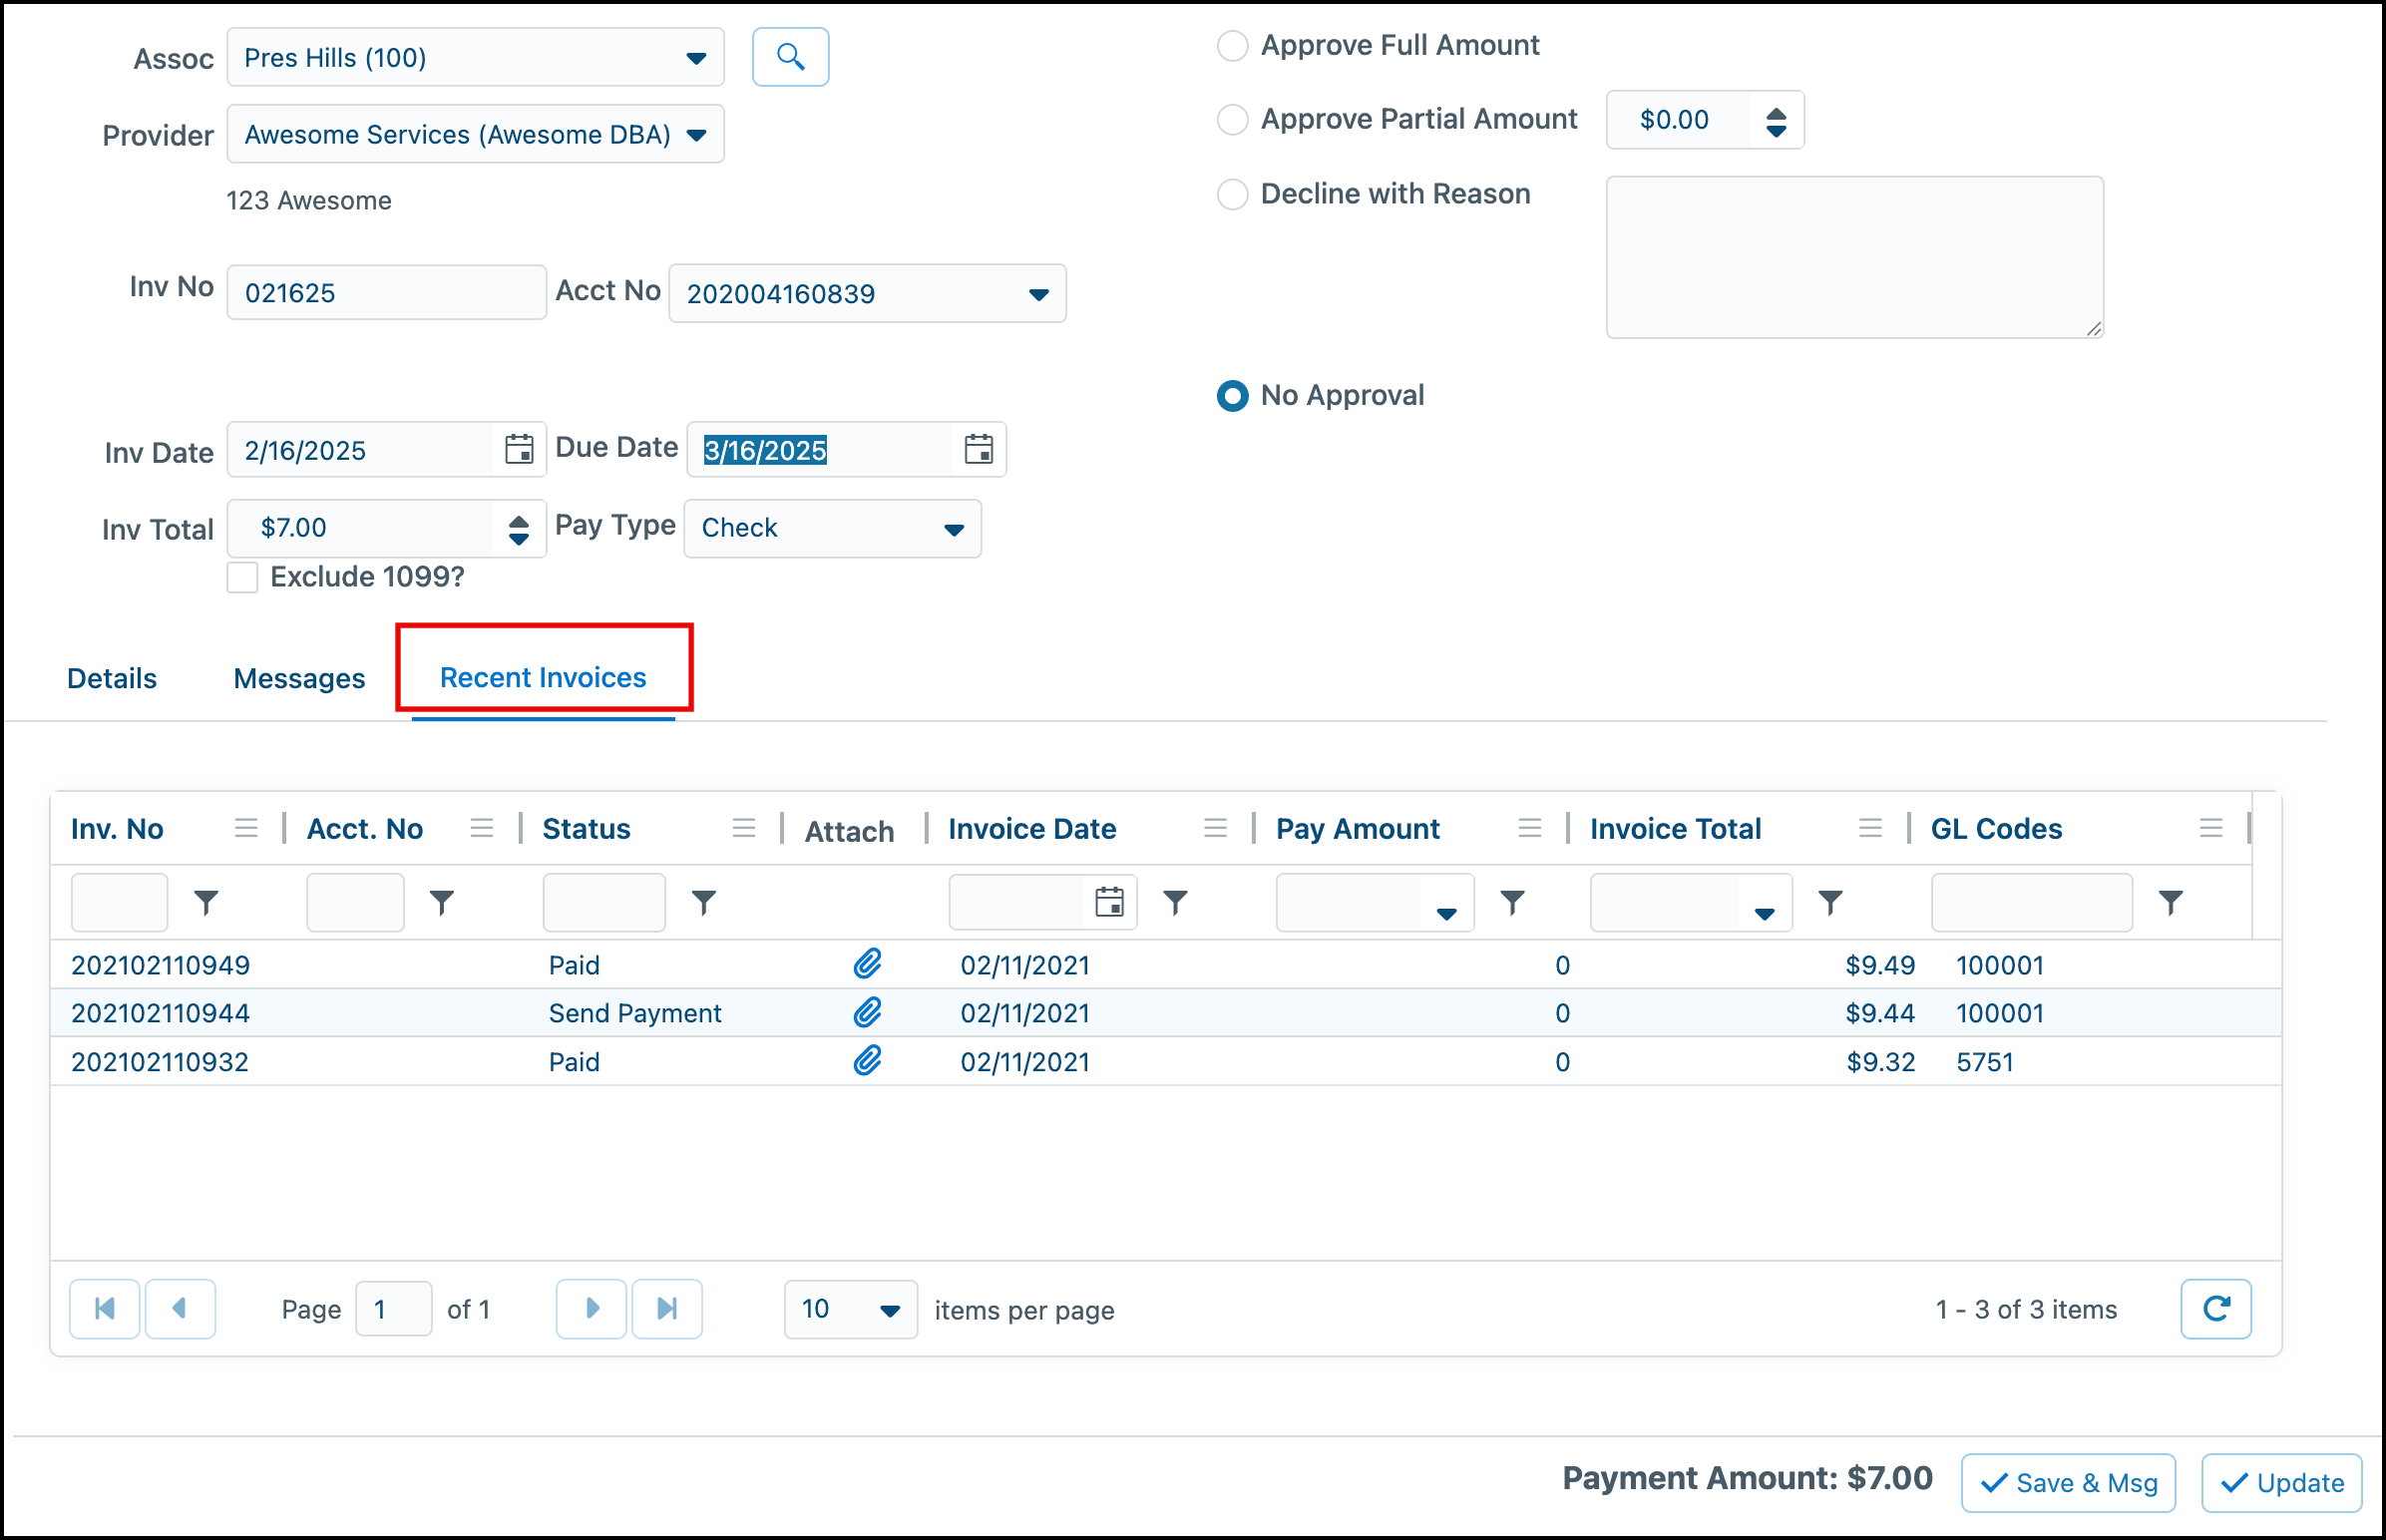The height and width of the screenshot is (1540, 2386).
Task: Check the Exclude 1099 checkbox
Action: 242,577
